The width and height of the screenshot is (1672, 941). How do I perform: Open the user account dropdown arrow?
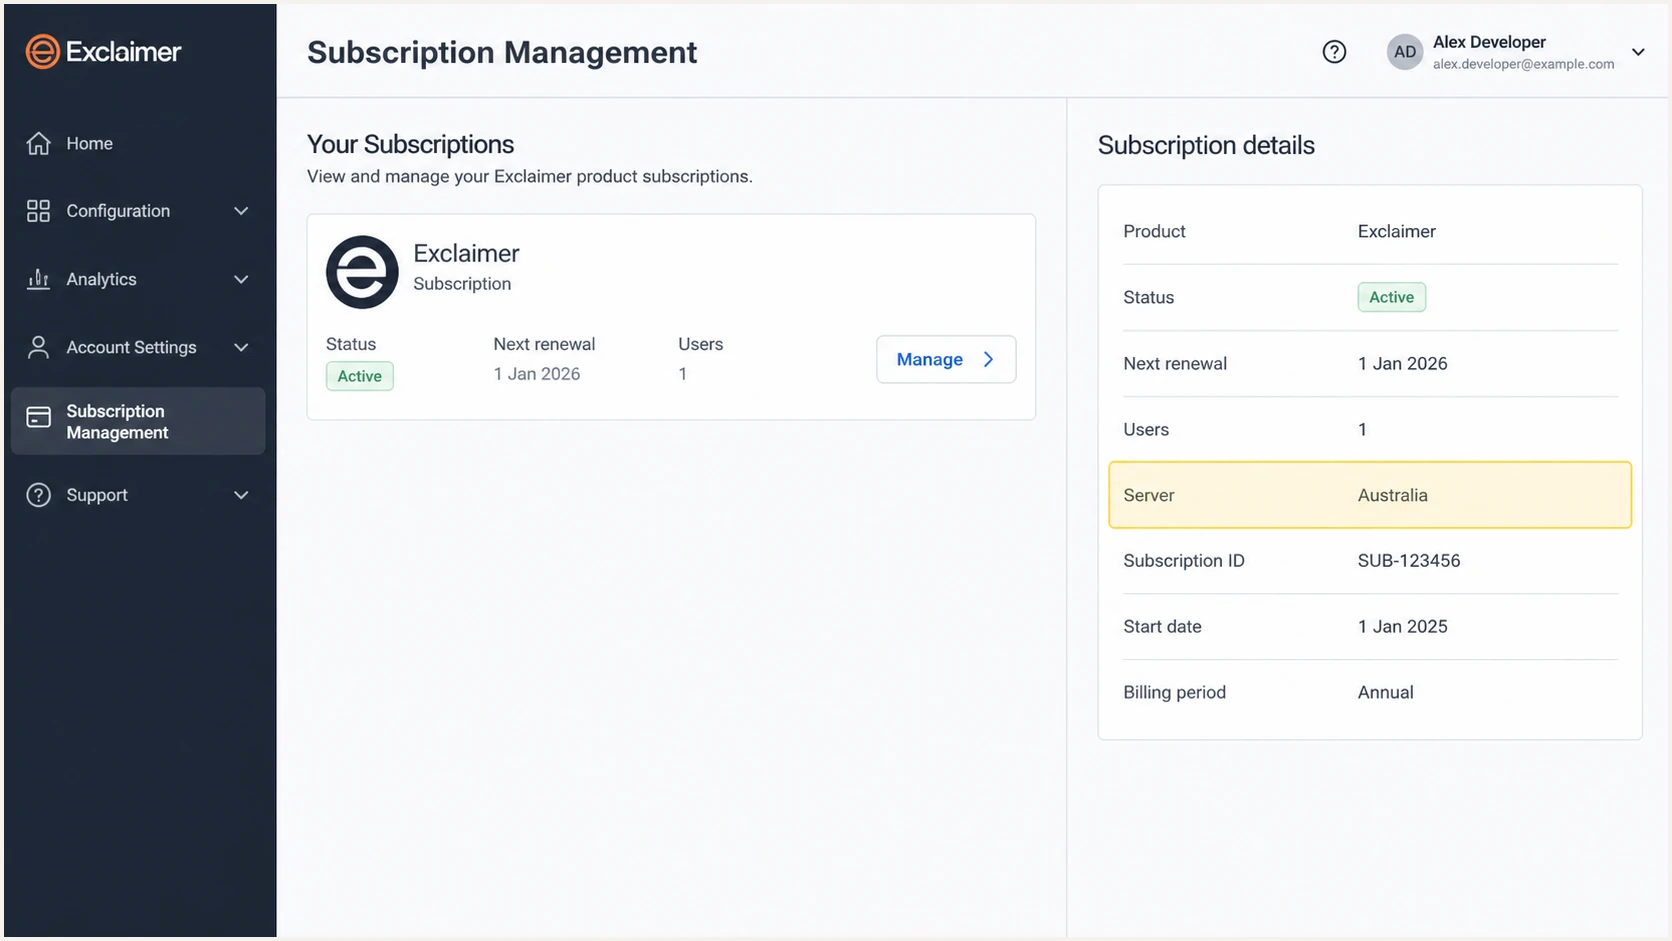pyautogui.click(x=1638, y=52)
